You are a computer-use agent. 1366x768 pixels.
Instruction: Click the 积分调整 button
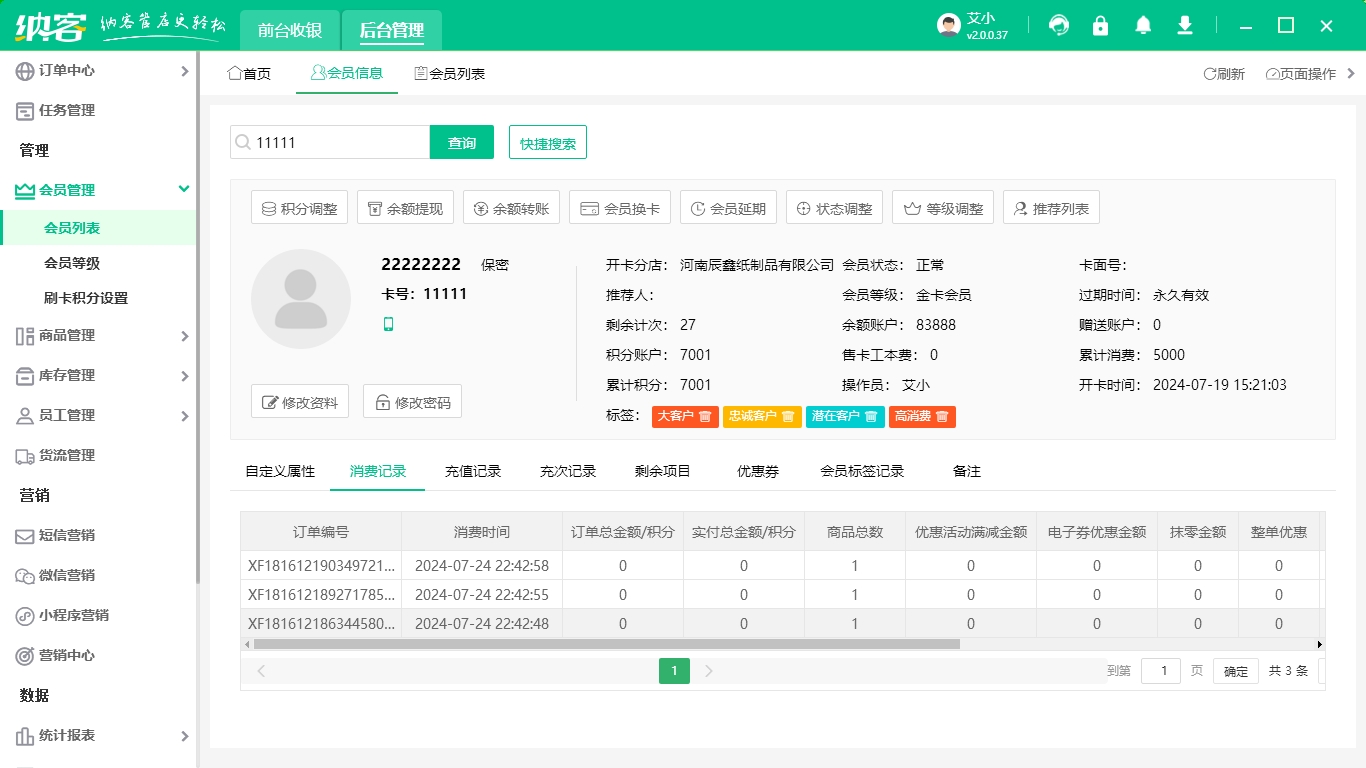click(x=299, y=209)
